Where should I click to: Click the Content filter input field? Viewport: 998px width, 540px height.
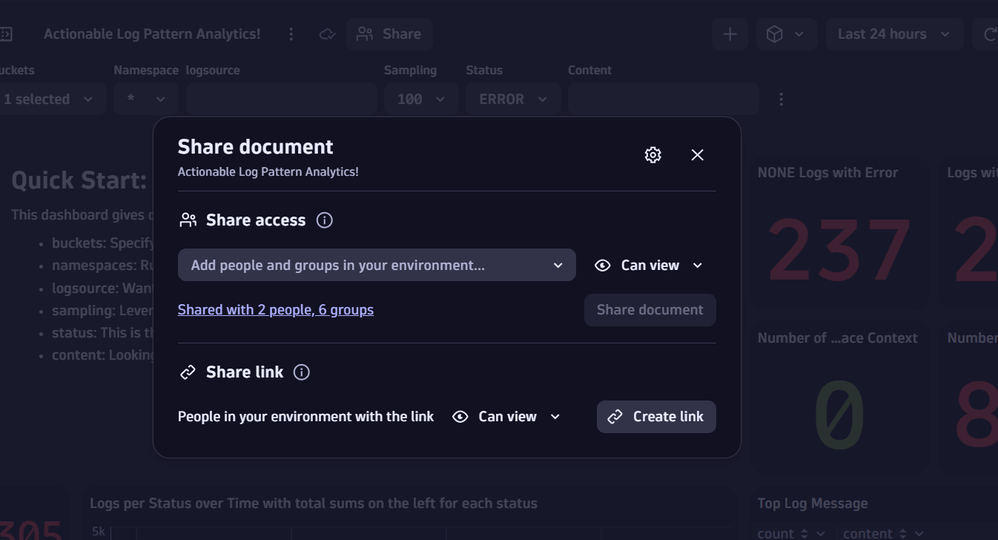tap(662, 99)
